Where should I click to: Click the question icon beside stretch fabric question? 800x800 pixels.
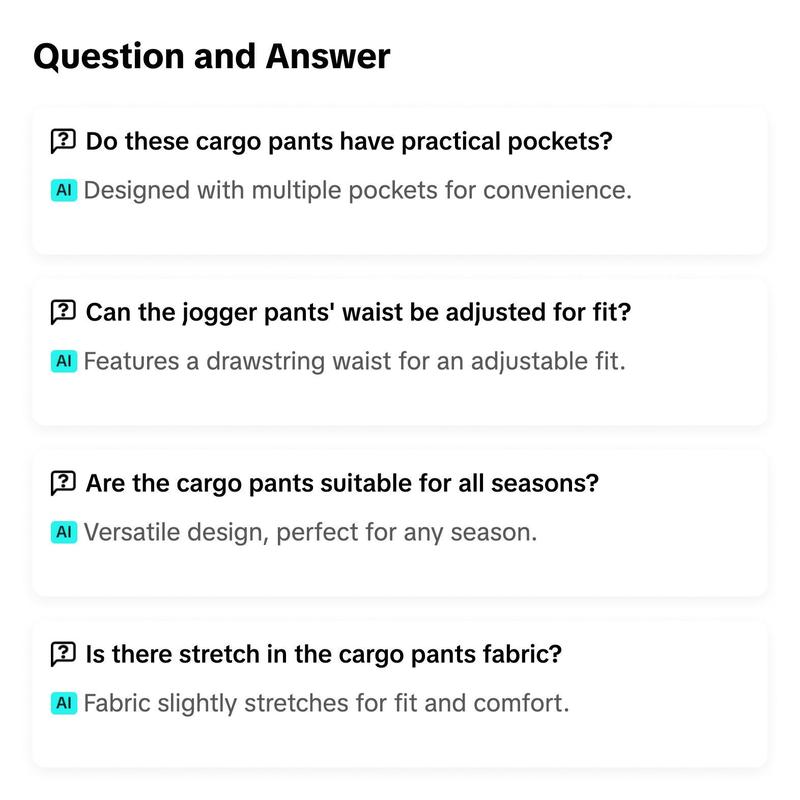click(x=63, y=654)
